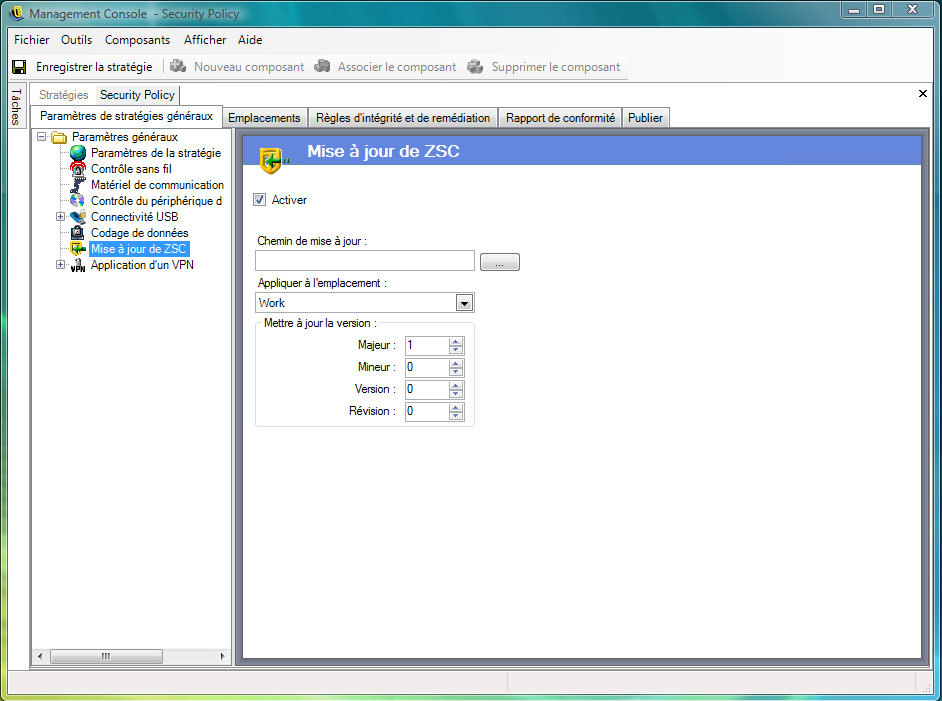Open the Appliquer à l'emplacement dropdown
This screenshot has height=701, width=942.
(464, 303)
